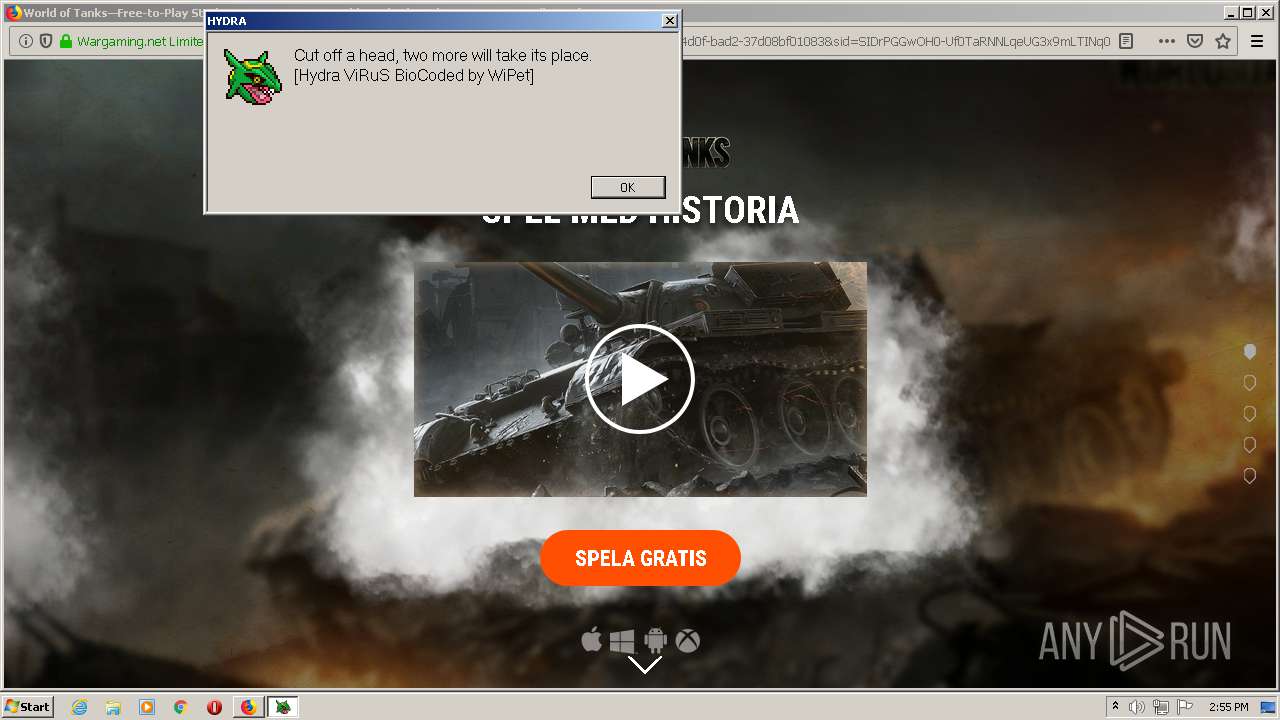Maximize the Firefox window
The image size is (1280, 720).
pos(1248,13)
